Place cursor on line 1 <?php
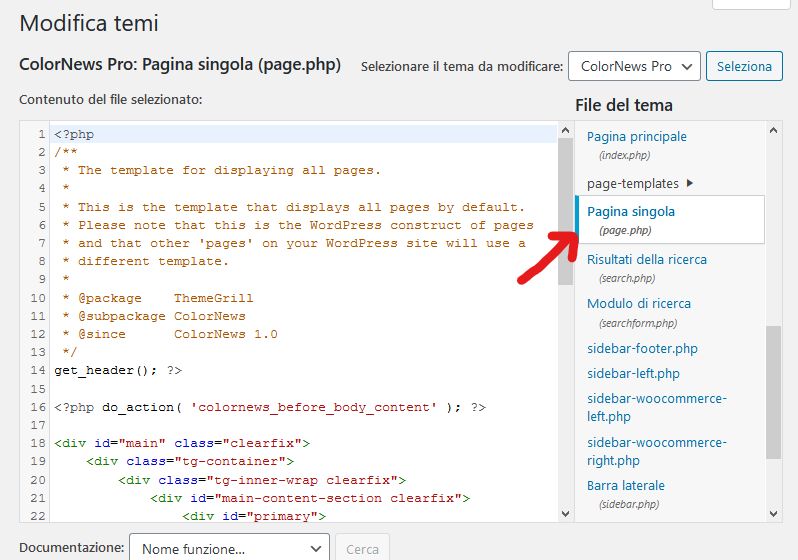The width and height of the screenshot is (798, 560). tap(74, 134)
